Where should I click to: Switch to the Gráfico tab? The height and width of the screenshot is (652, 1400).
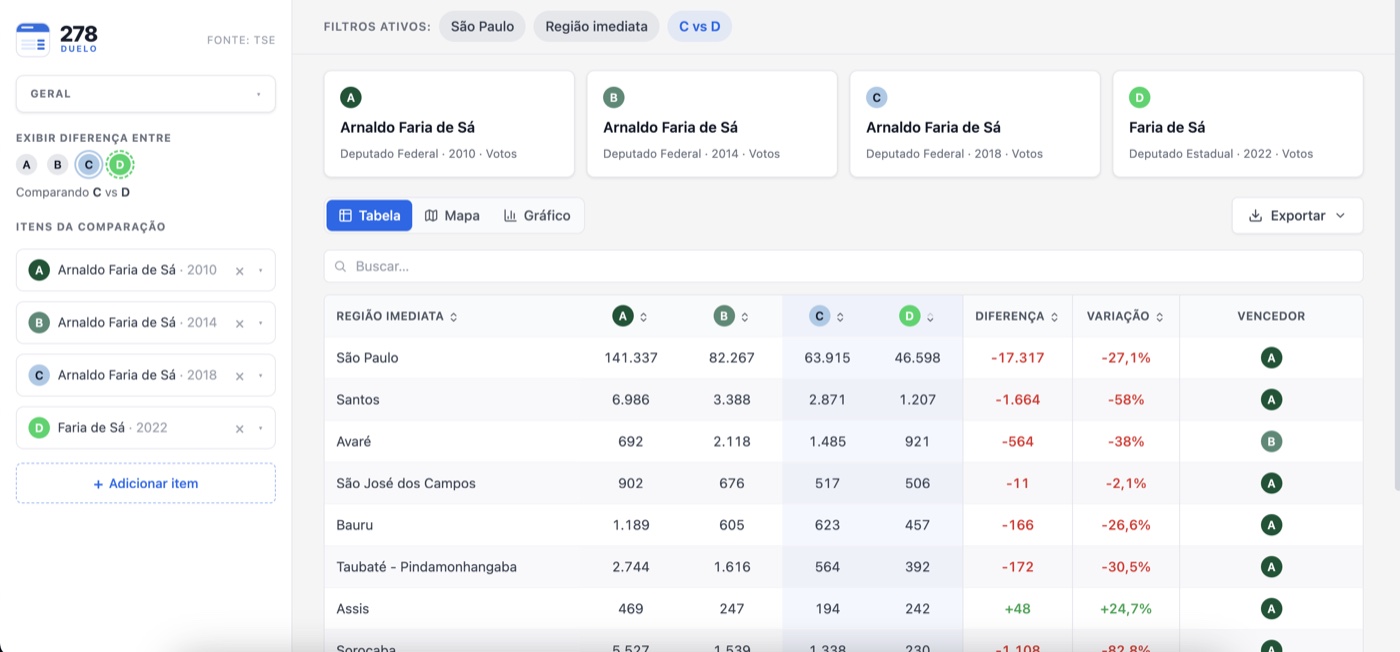click(x=537, y=216)
